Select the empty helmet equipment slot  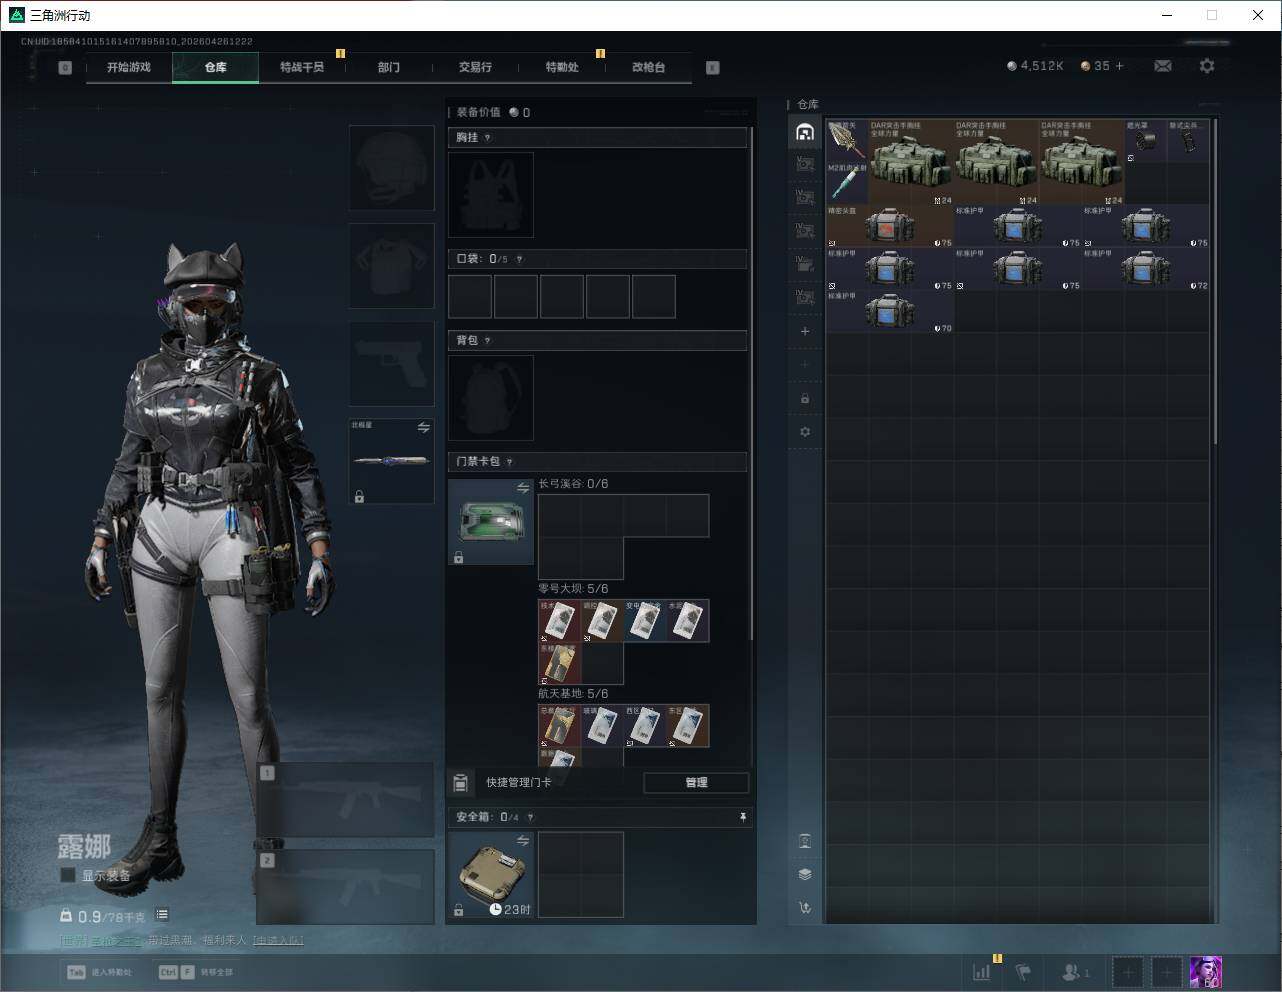[x=391, y=167]
